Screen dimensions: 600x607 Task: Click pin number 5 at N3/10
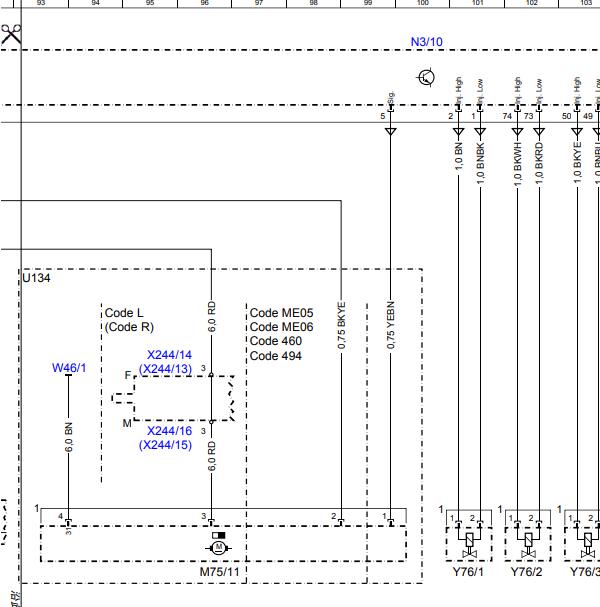coord(382,116)
